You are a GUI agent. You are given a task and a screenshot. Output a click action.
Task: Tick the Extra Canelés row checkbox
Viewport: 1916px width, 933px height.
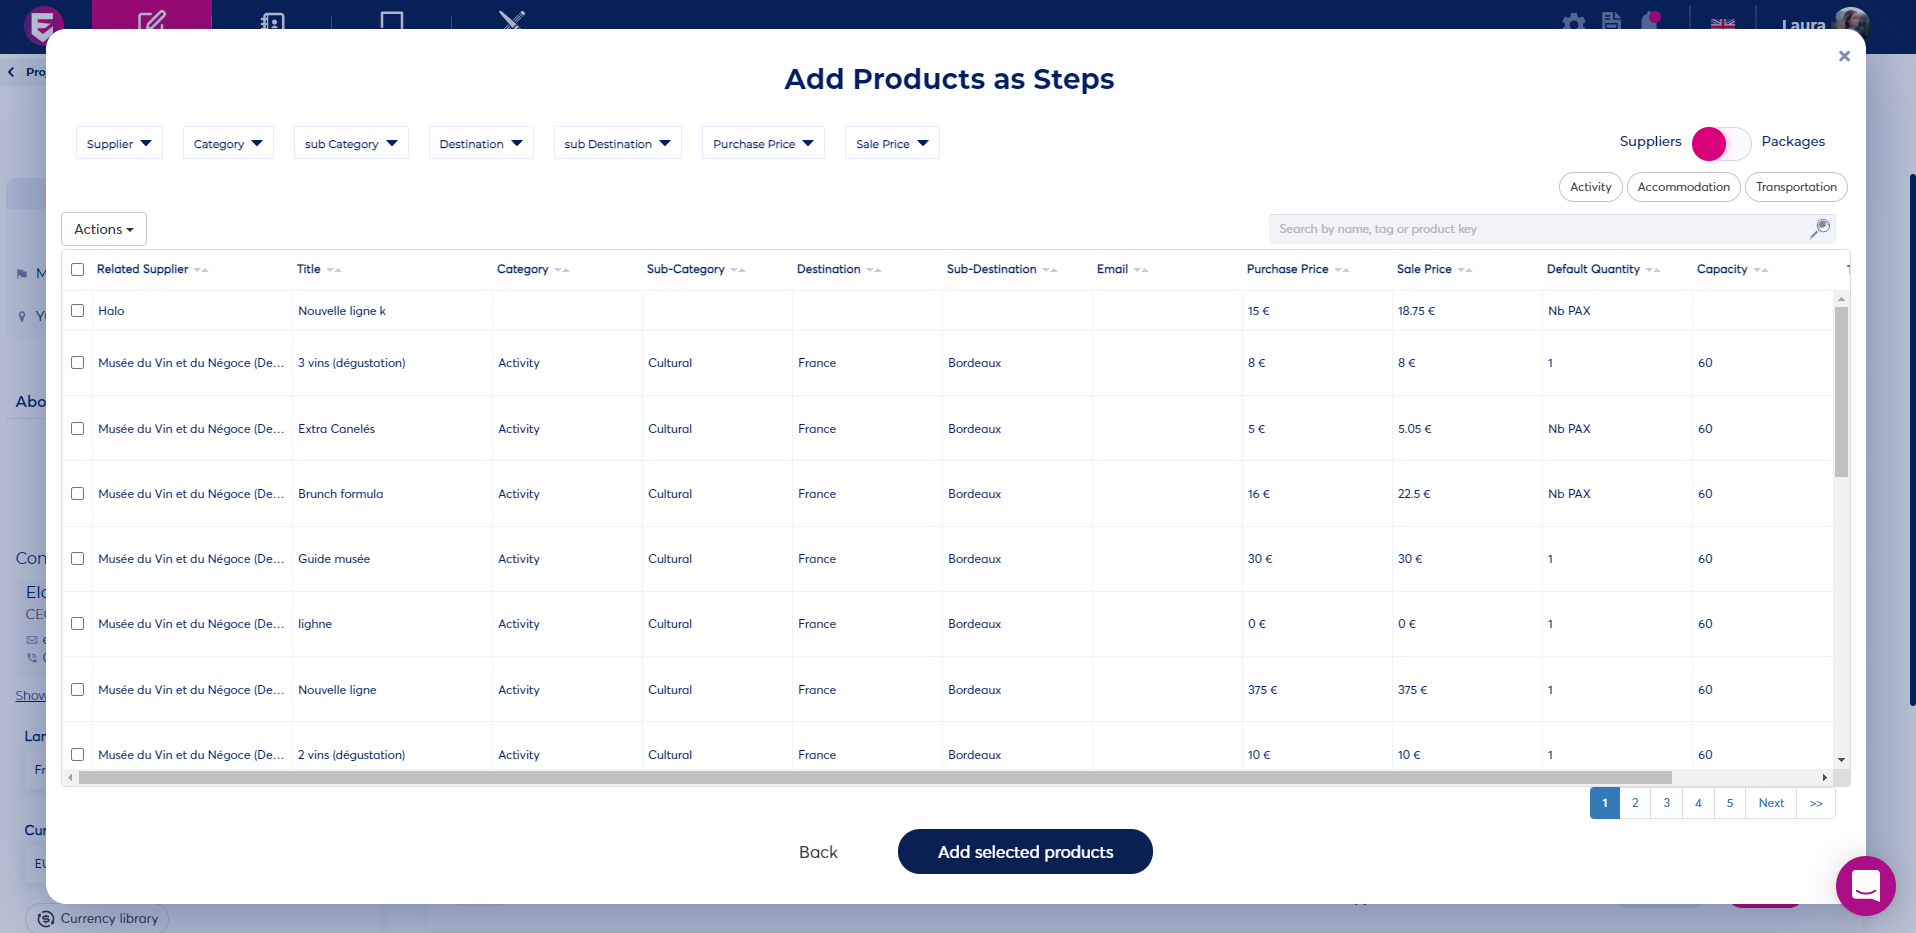tap(77, 428)
